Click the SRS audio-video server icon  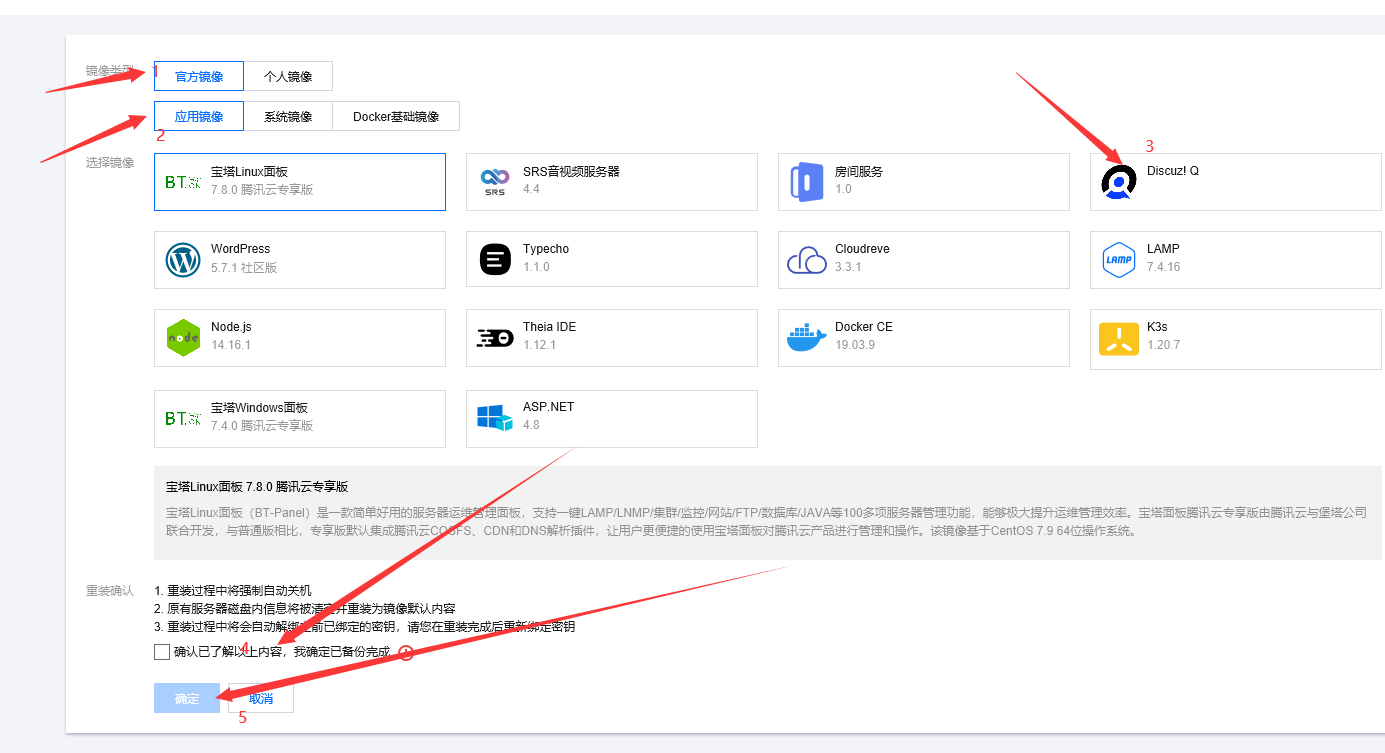pyautogui.click(x=495, y=182)
